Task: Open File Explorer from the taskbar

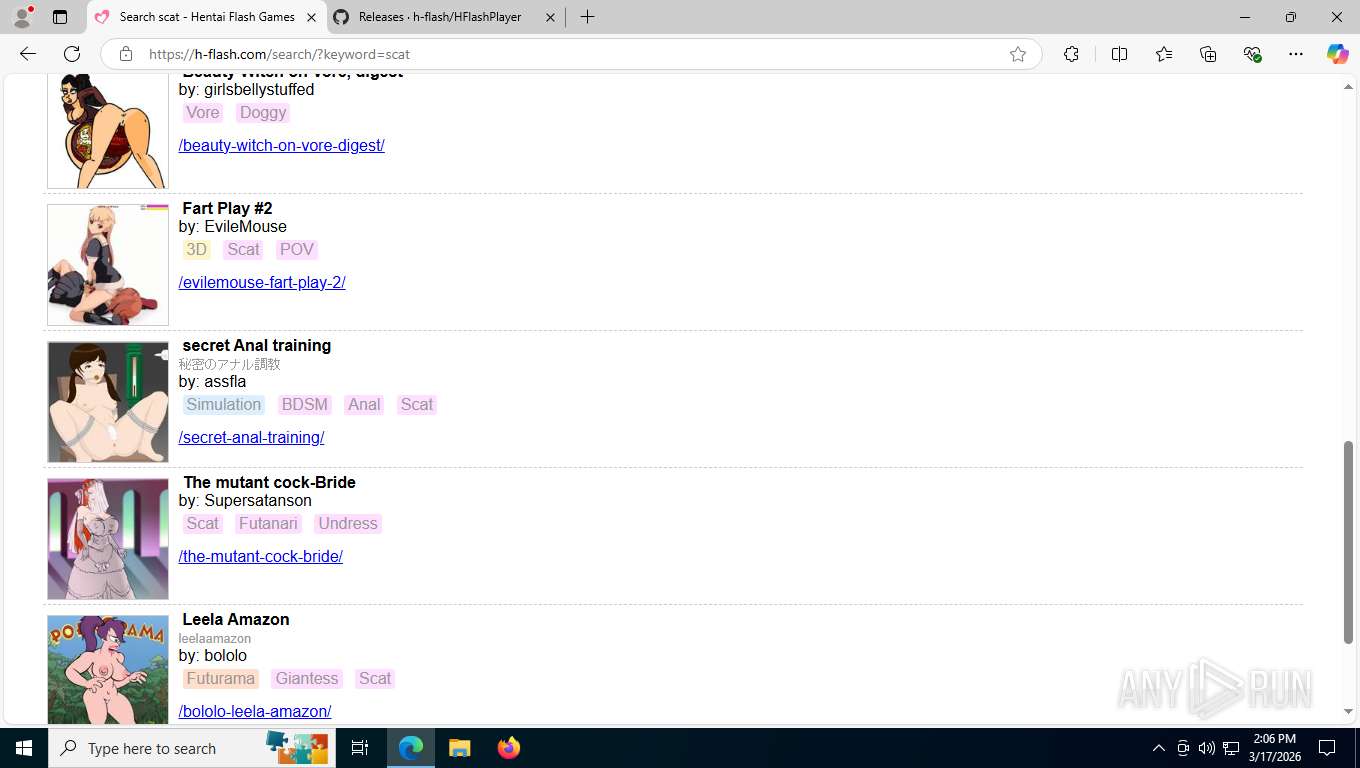Action: [x=459, y=748]
